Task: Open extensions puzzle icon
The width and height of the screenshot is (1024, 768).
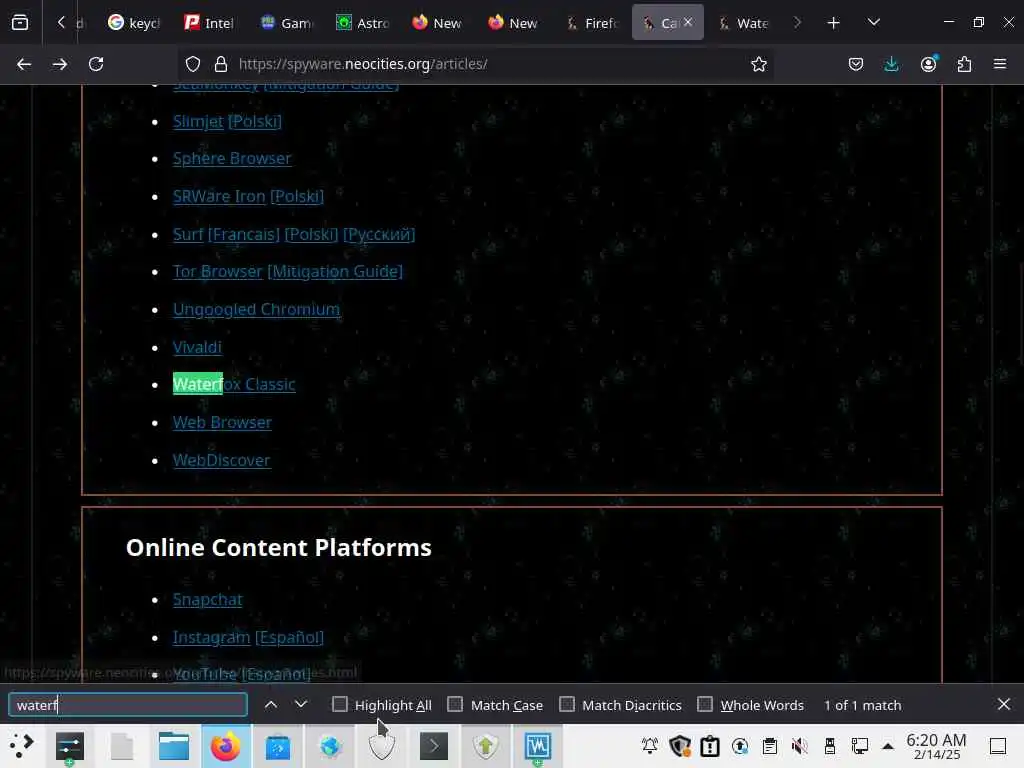Action: [x=964, y=64]
